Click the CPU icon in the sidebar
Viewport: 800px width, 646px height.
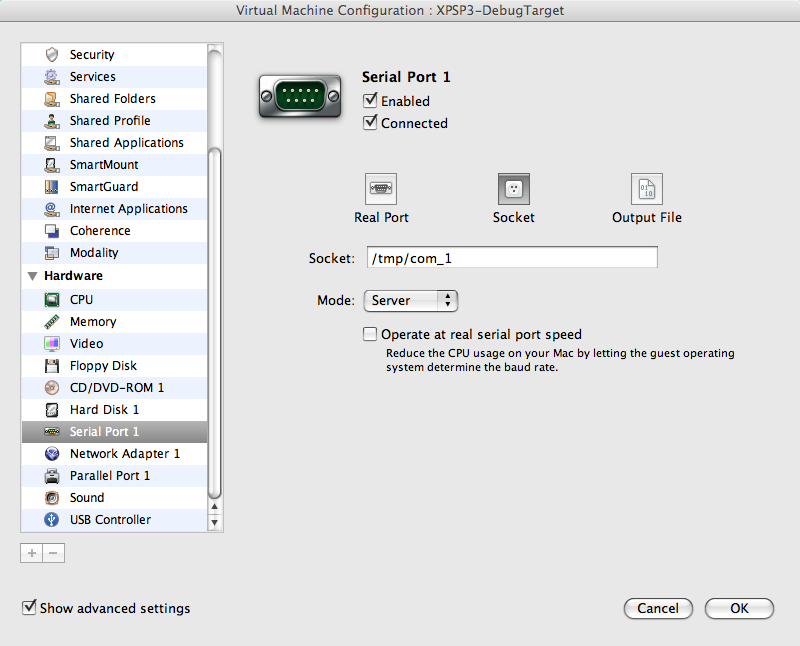pos(52,300)
